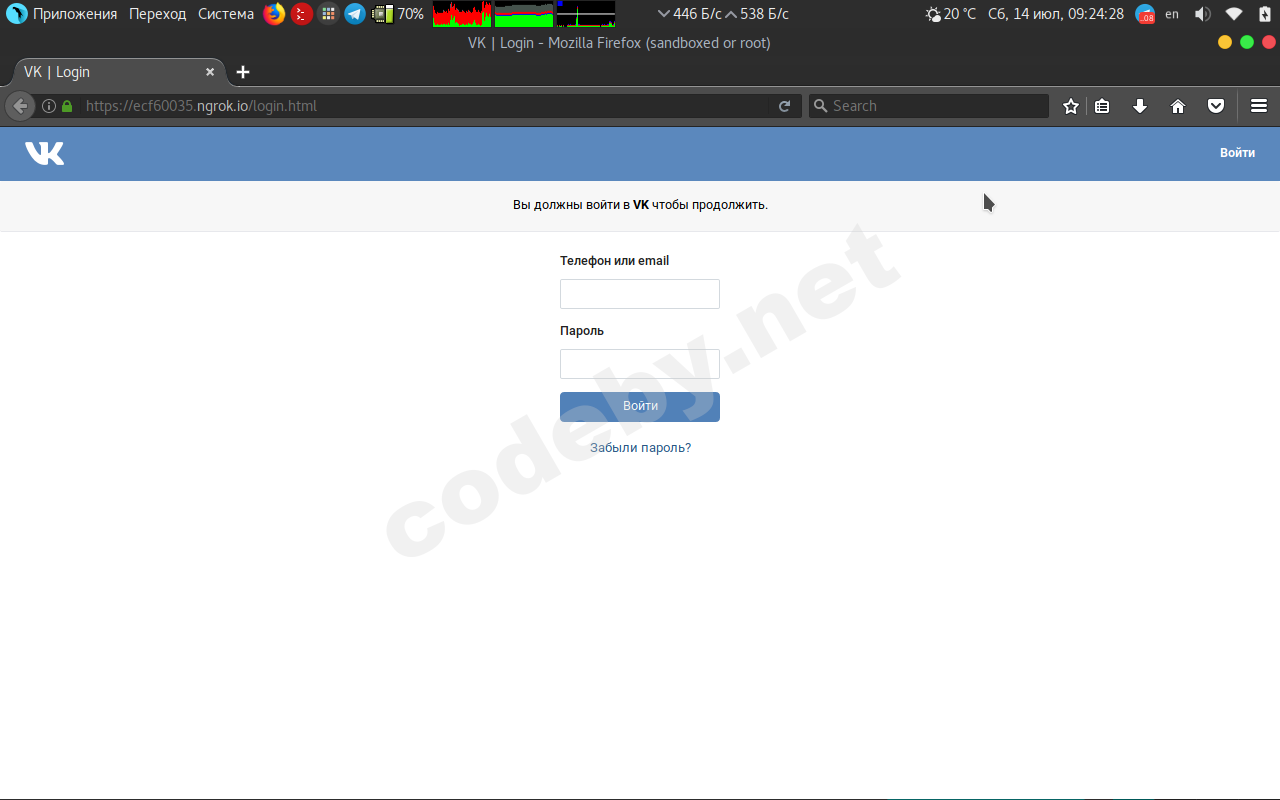Minimize Firefox with the yellow window button
The image size is (1280, 800).
tap(1225, 42)
